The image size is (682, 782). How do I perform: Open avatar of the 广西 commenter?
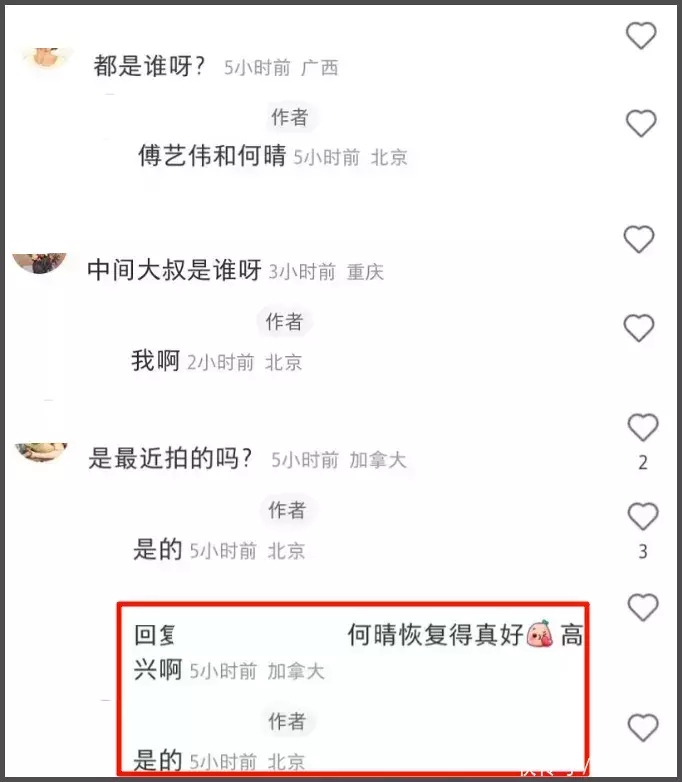47,57
